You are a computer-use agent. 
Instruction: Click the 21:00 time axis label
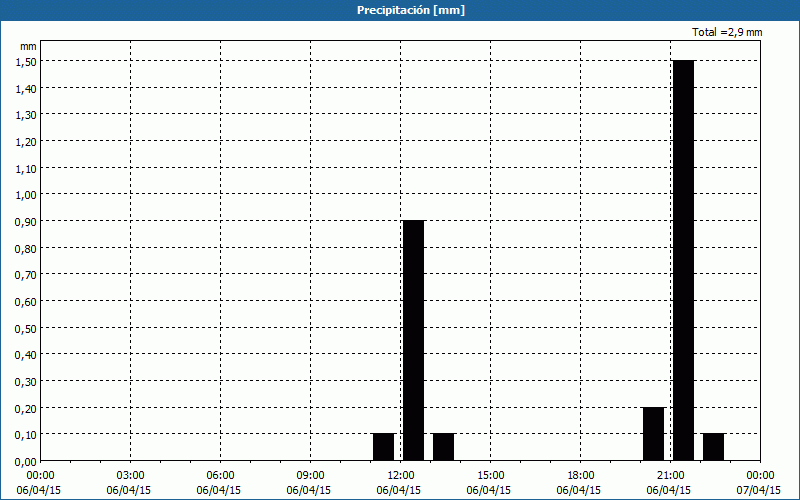(670, 476)
